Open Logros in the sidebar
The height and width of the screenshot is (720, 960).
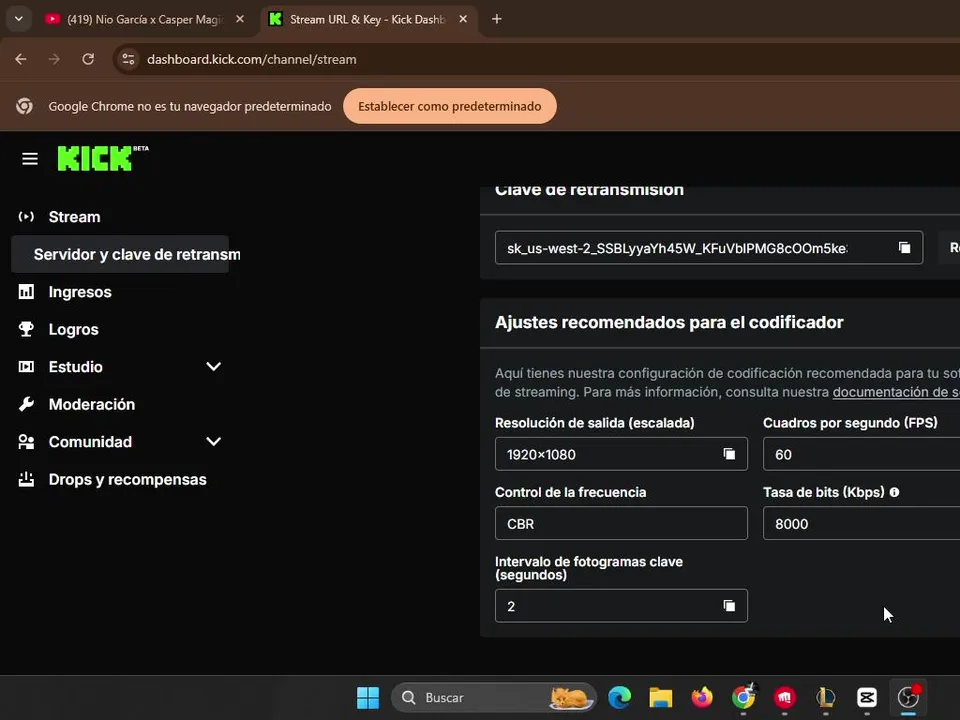73,329
